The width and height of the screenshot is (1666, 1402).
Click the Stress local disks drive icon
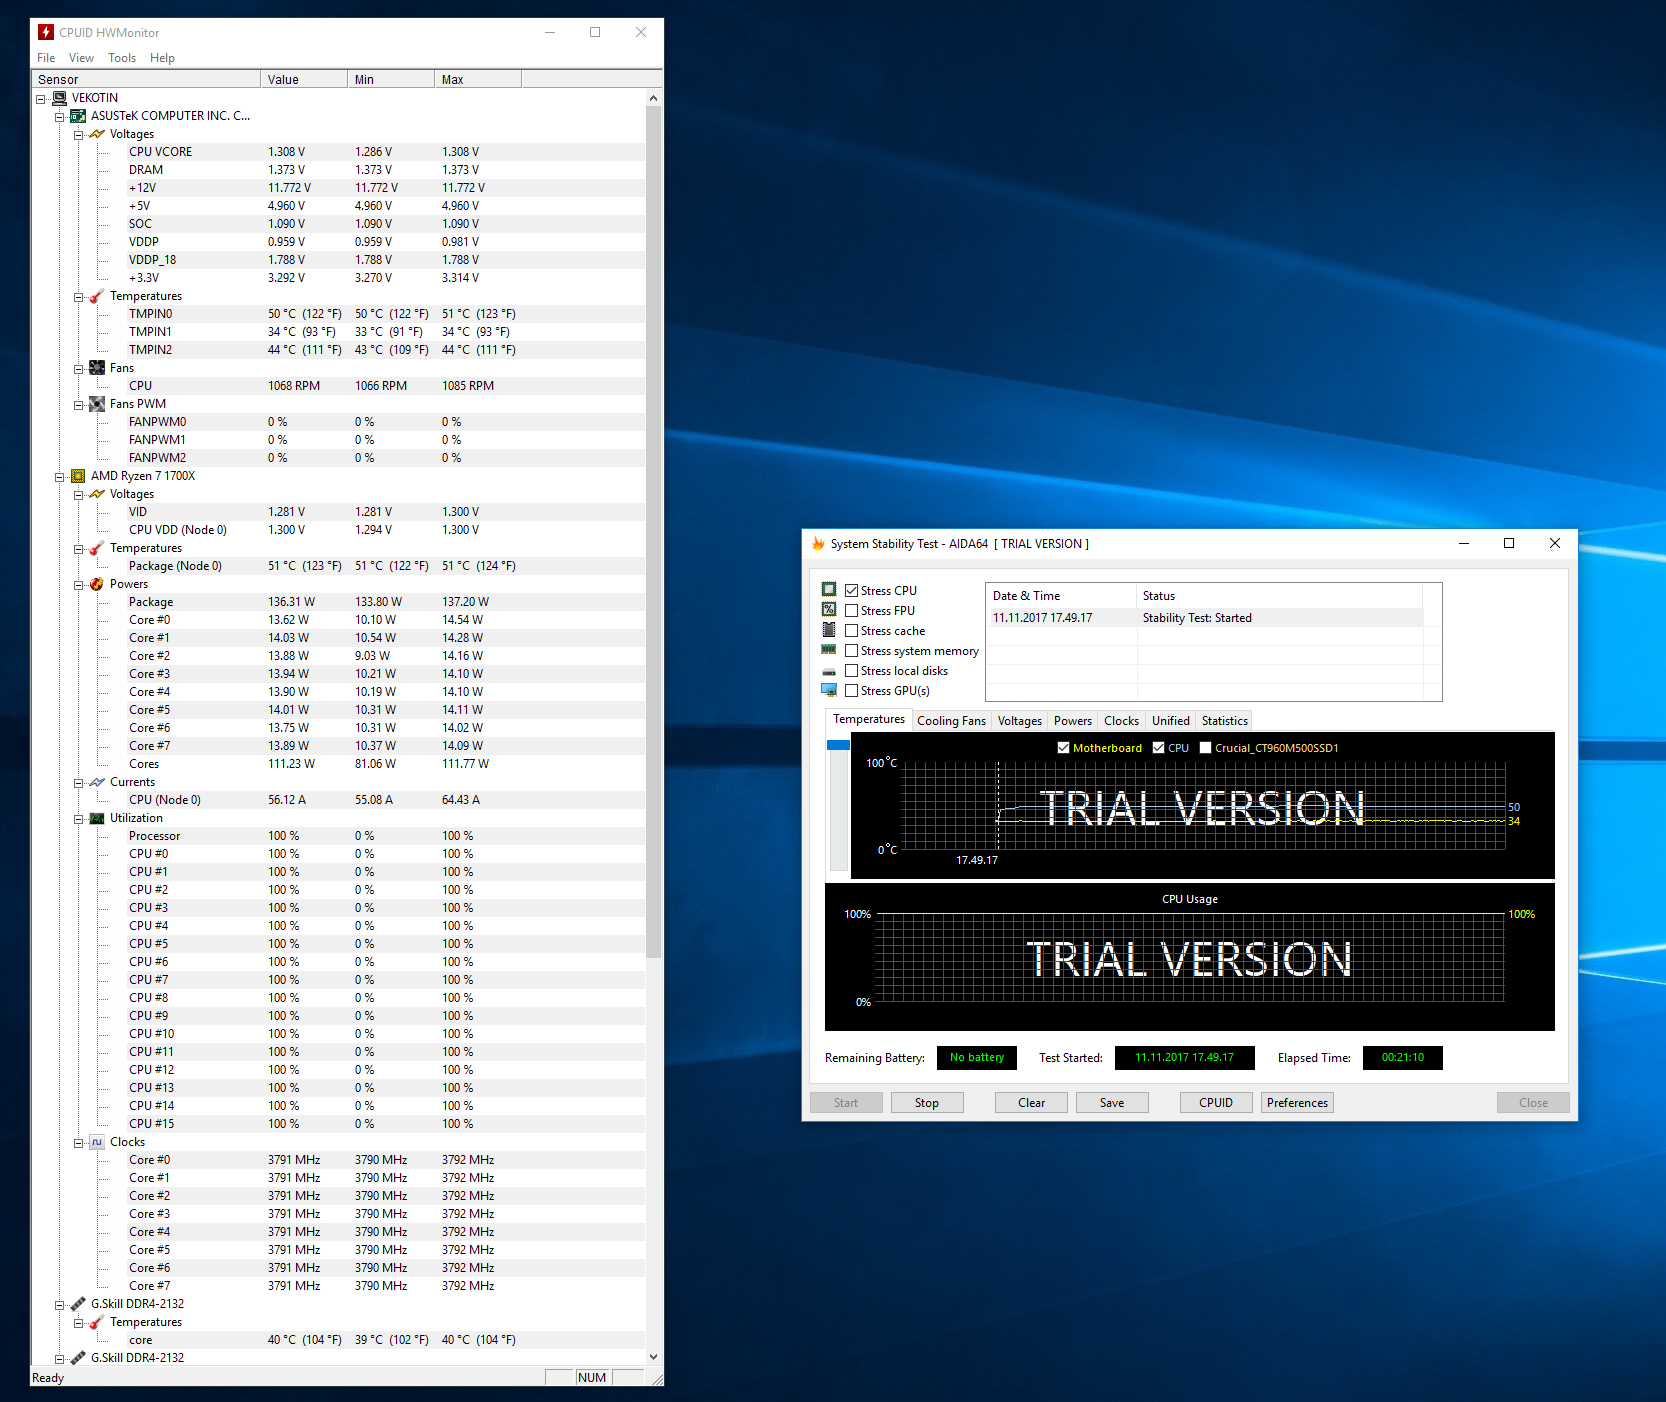829,671
